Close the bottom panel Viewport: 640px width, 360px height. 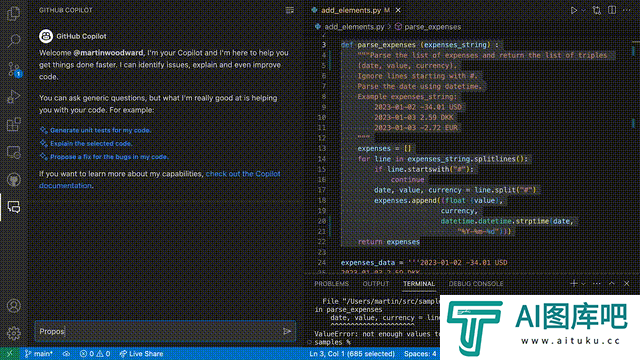tap(627, 283)
